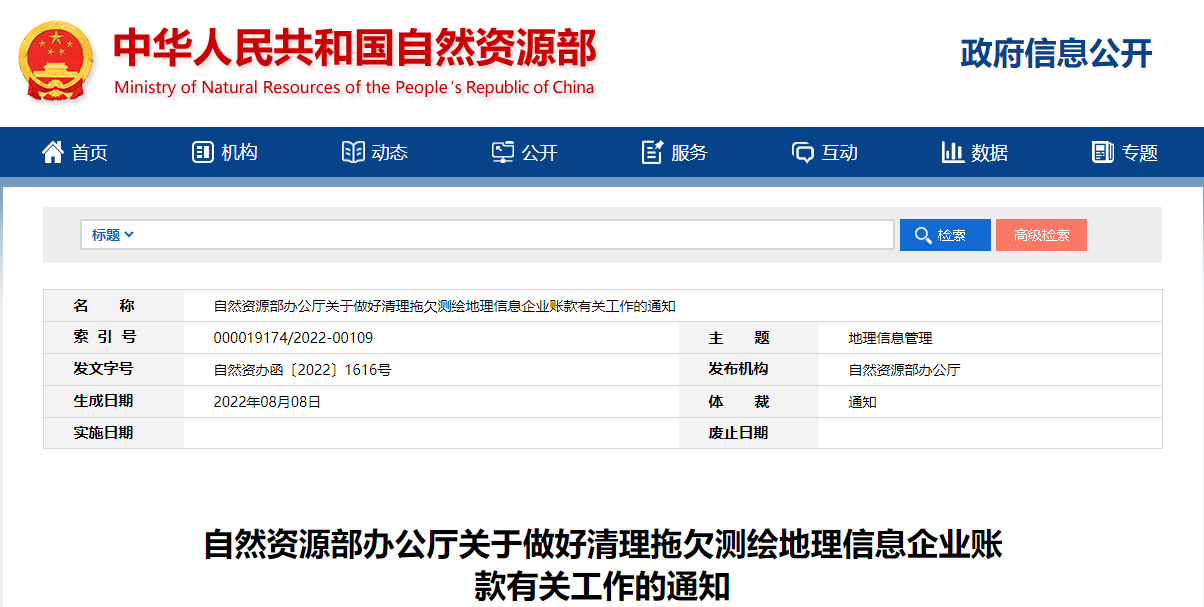Click the chat bubble icon beside 互动
This screenshot has width=1204, height=607.
[x=803, y=152]
